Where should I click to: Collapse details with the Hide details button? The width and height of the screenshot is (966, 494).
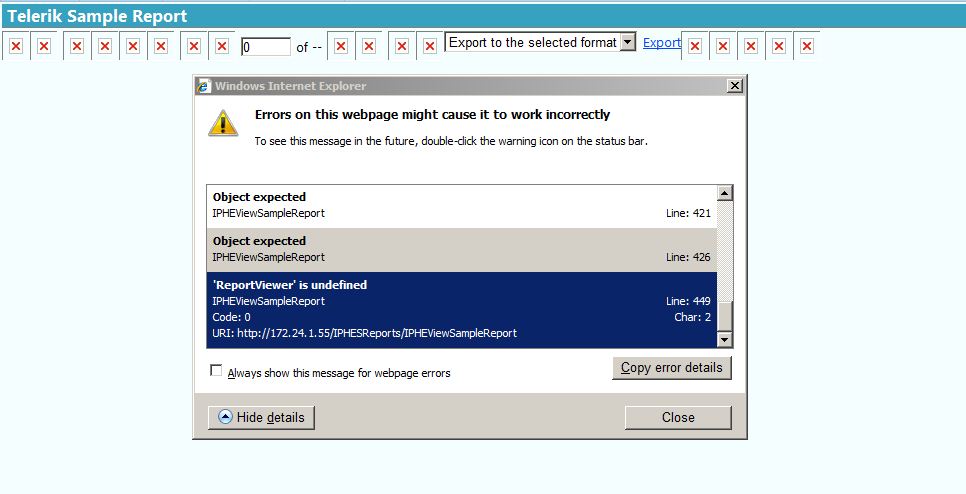261,418
